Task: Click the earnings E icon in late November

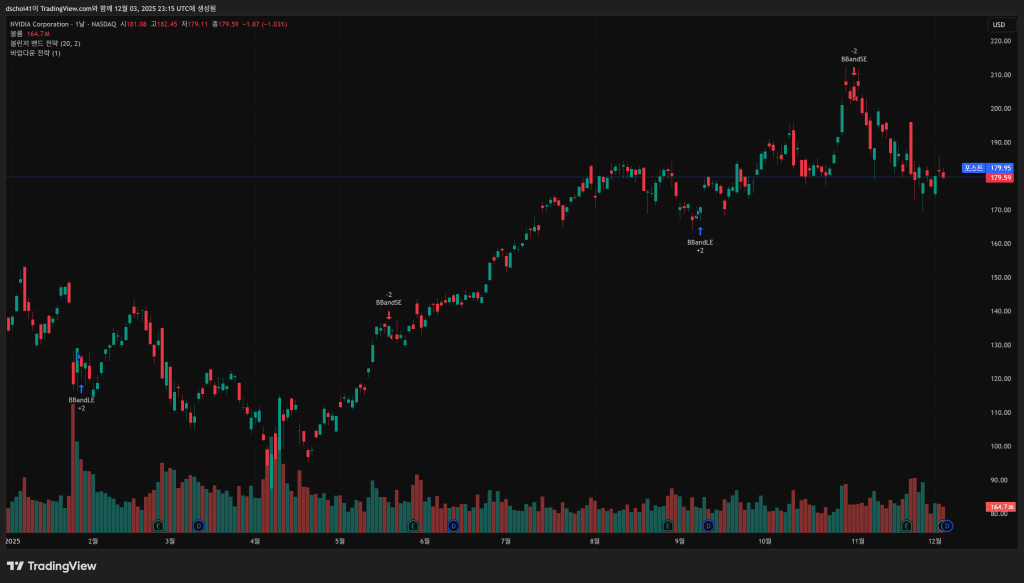Action: click(x=907, y=525)
